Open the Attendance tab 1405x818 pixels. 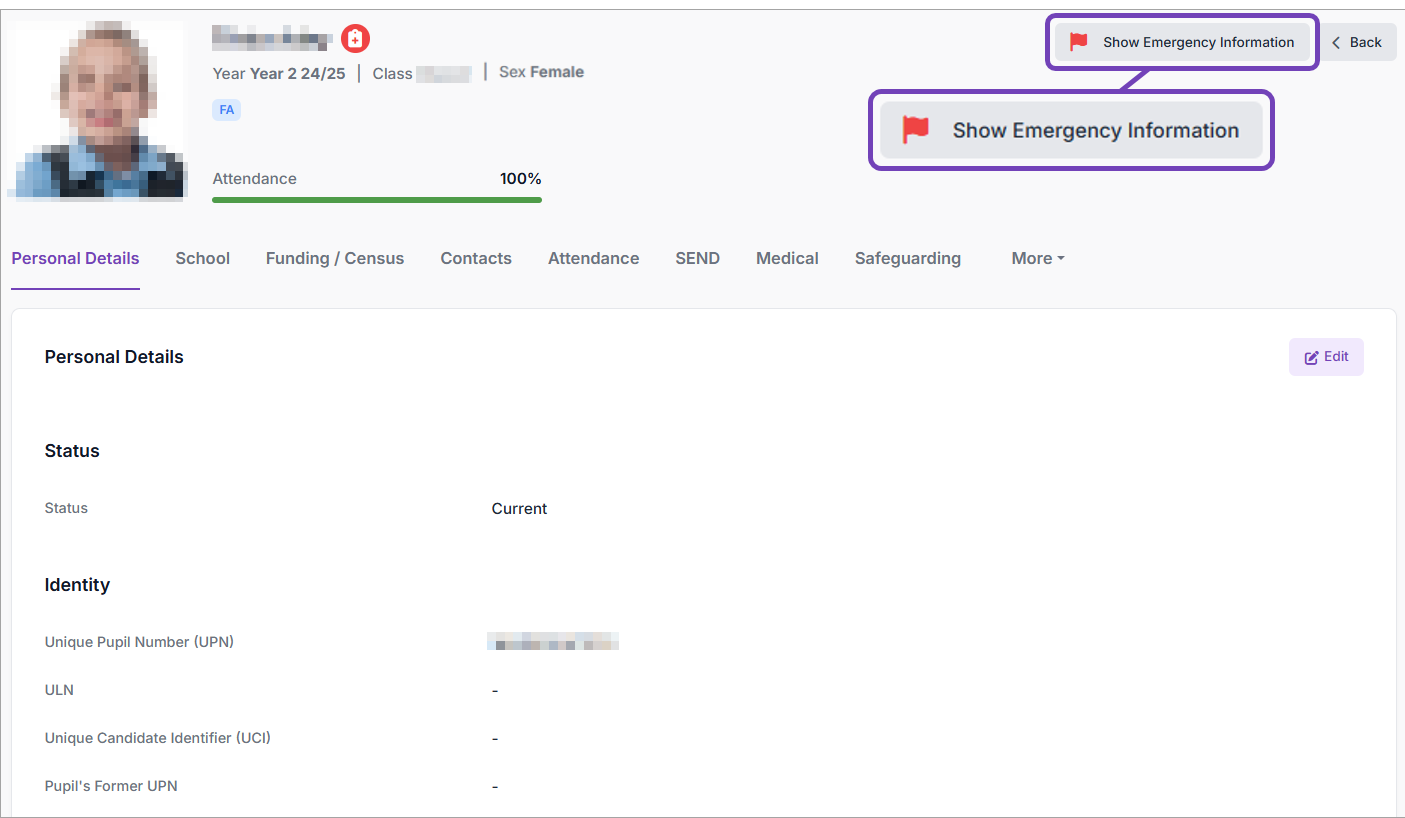593,258
